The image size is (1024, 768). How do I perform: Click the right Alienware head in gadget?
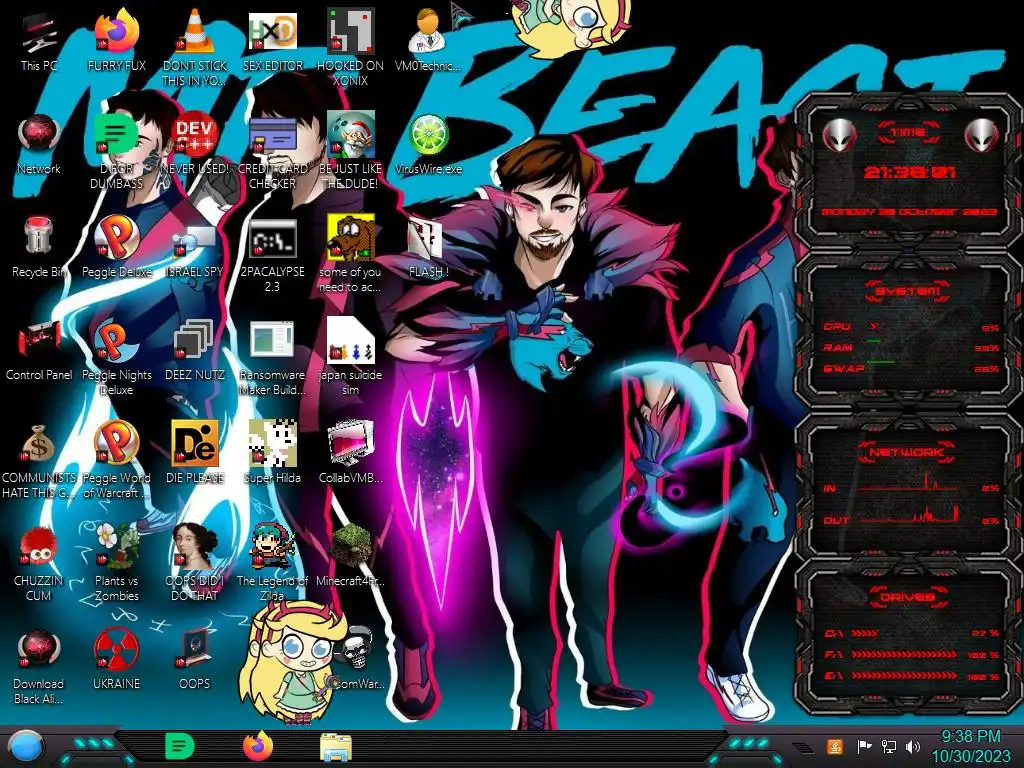[x=981, y=135]
